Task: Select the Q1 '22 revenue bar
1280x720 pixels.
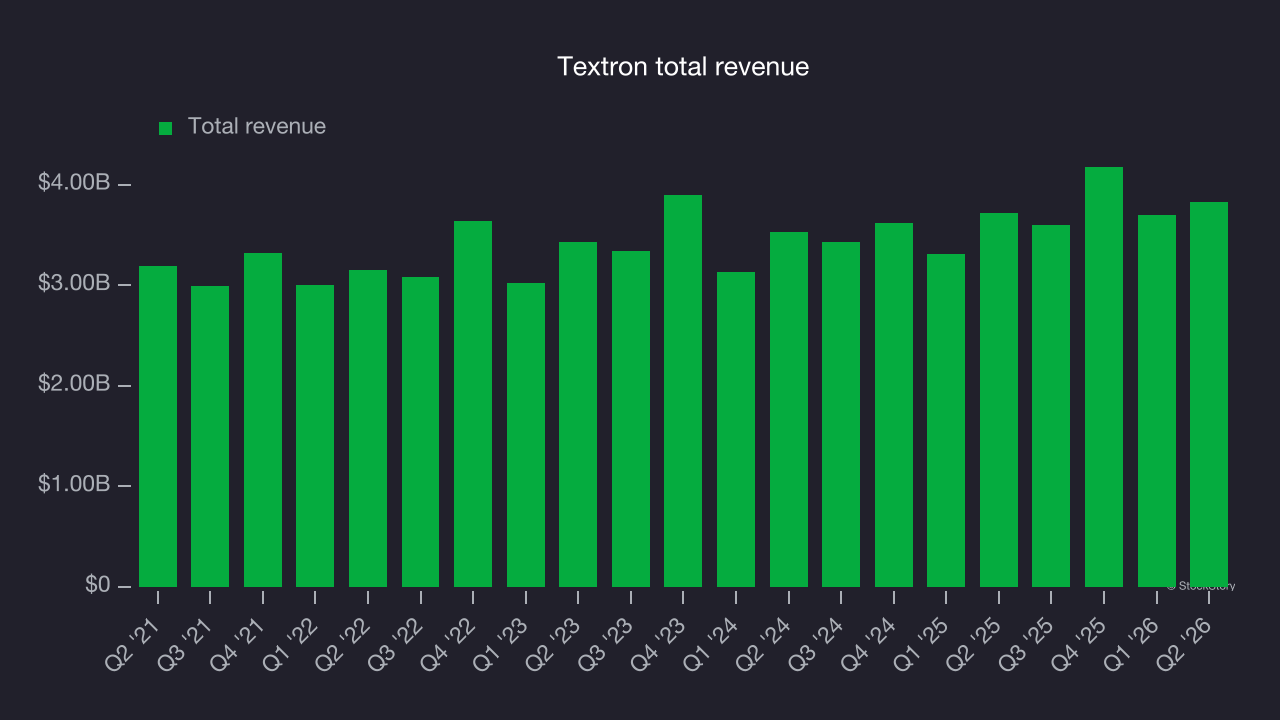Action: click(315, 436)
